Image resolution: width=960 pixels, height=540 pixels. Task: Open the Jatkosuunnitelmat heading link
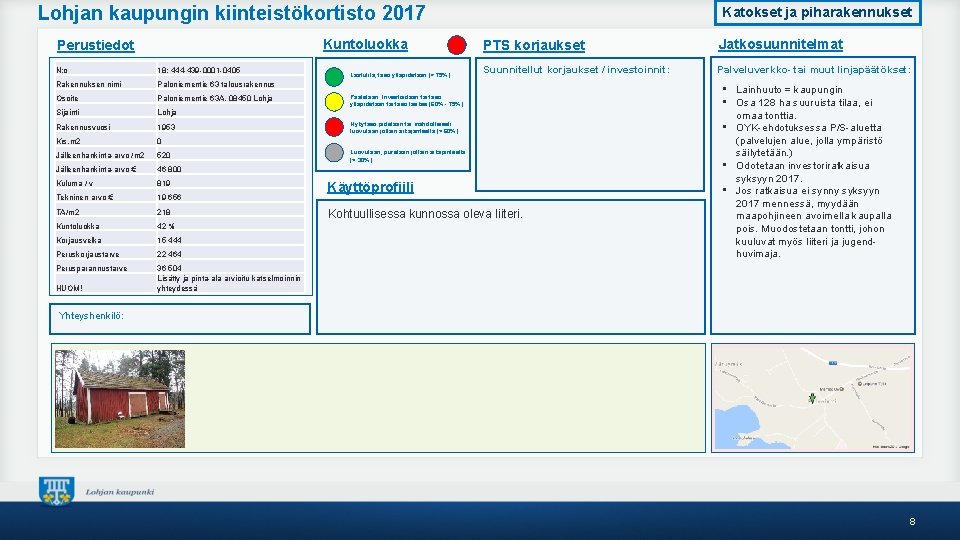(781, 44)
